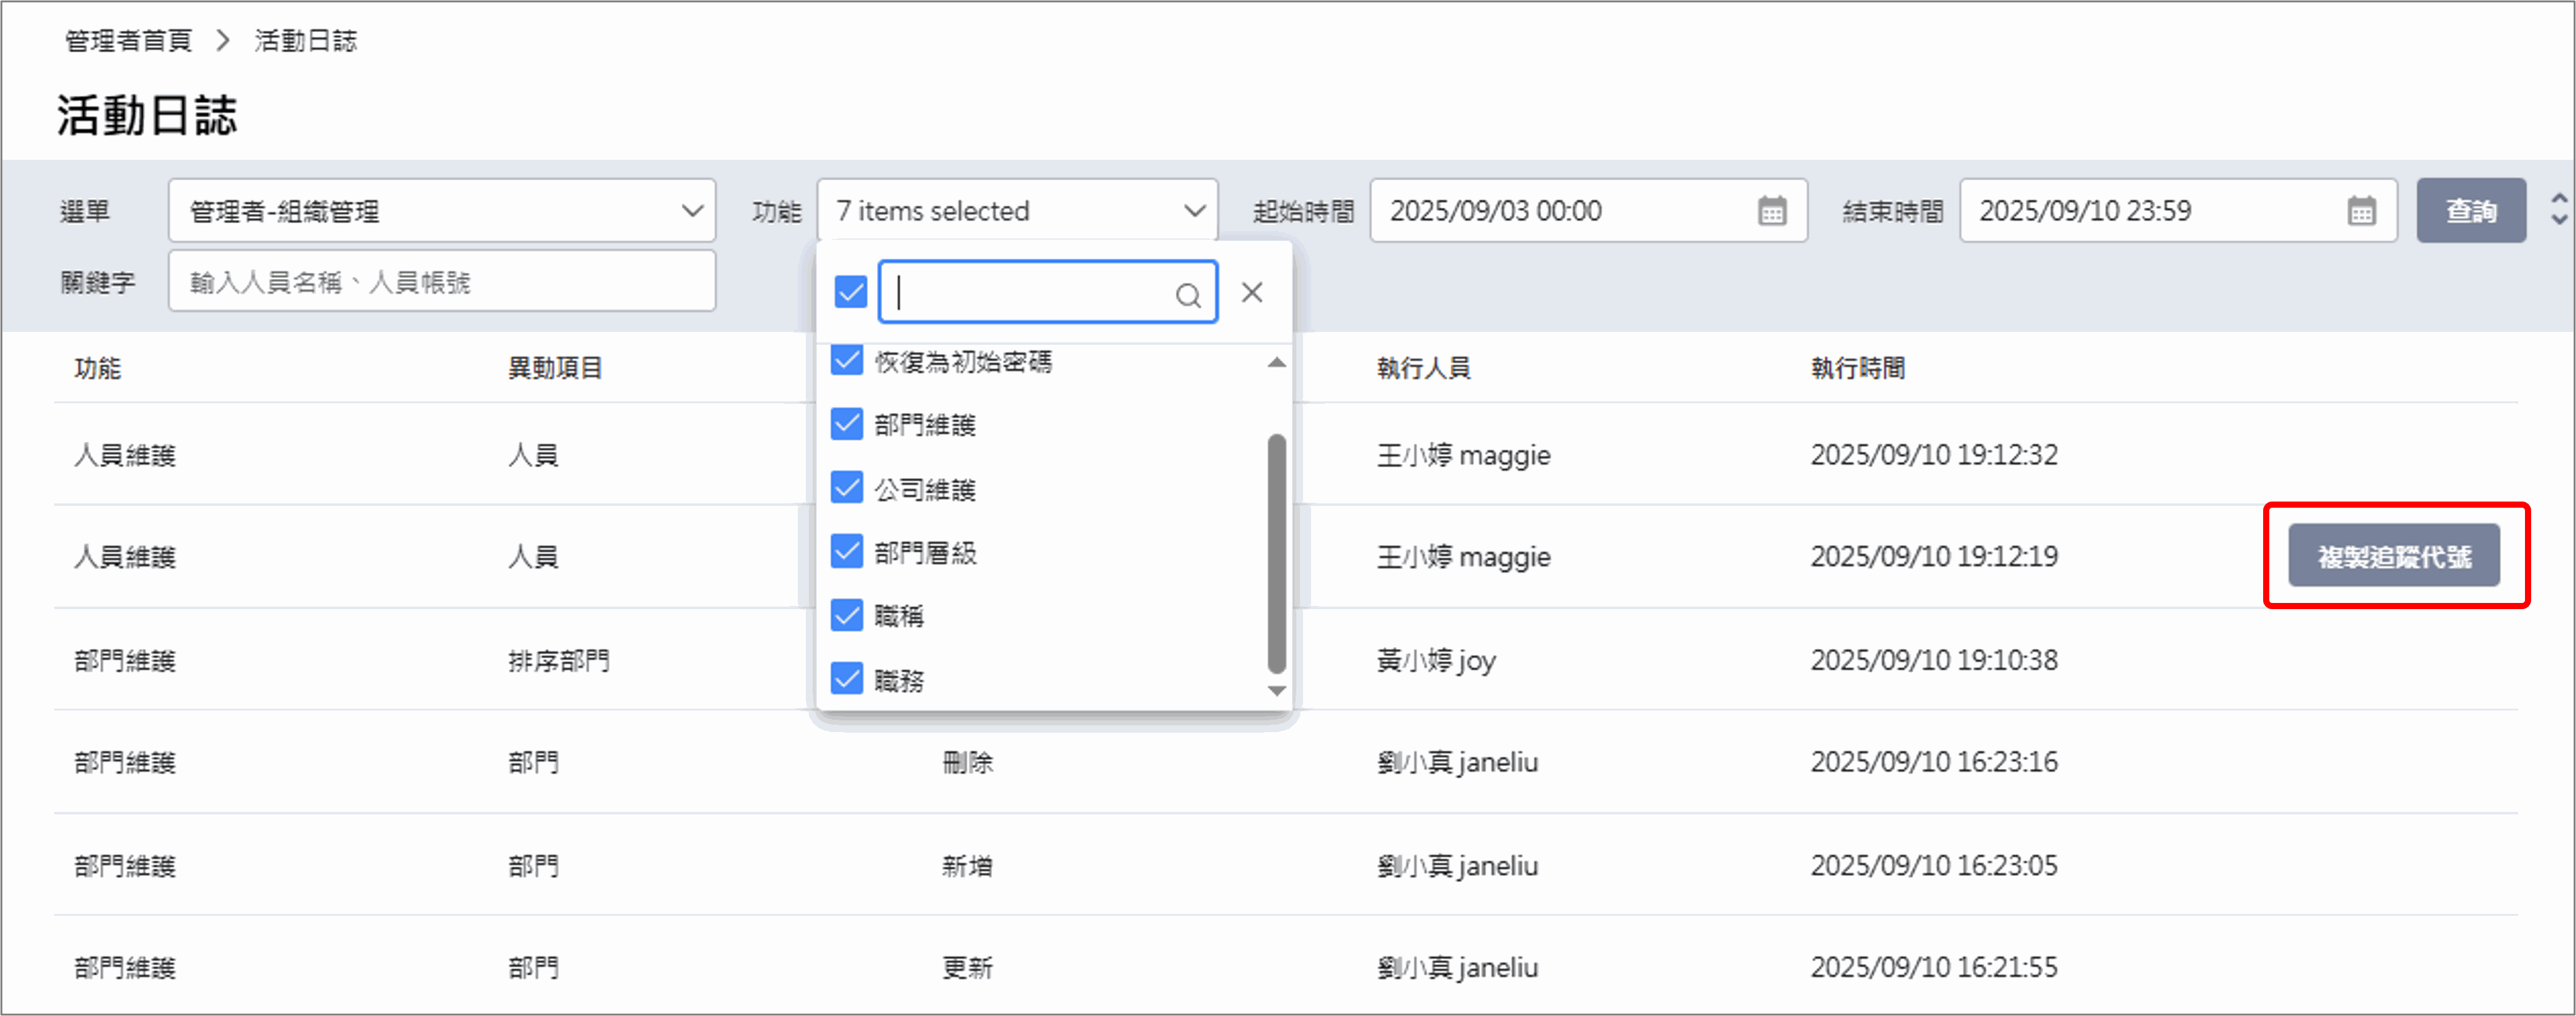Click the breadcrumb chevron separator
Image resolution: width=2576 pixels, height=1016 pixels.
(x=223, y=41)
